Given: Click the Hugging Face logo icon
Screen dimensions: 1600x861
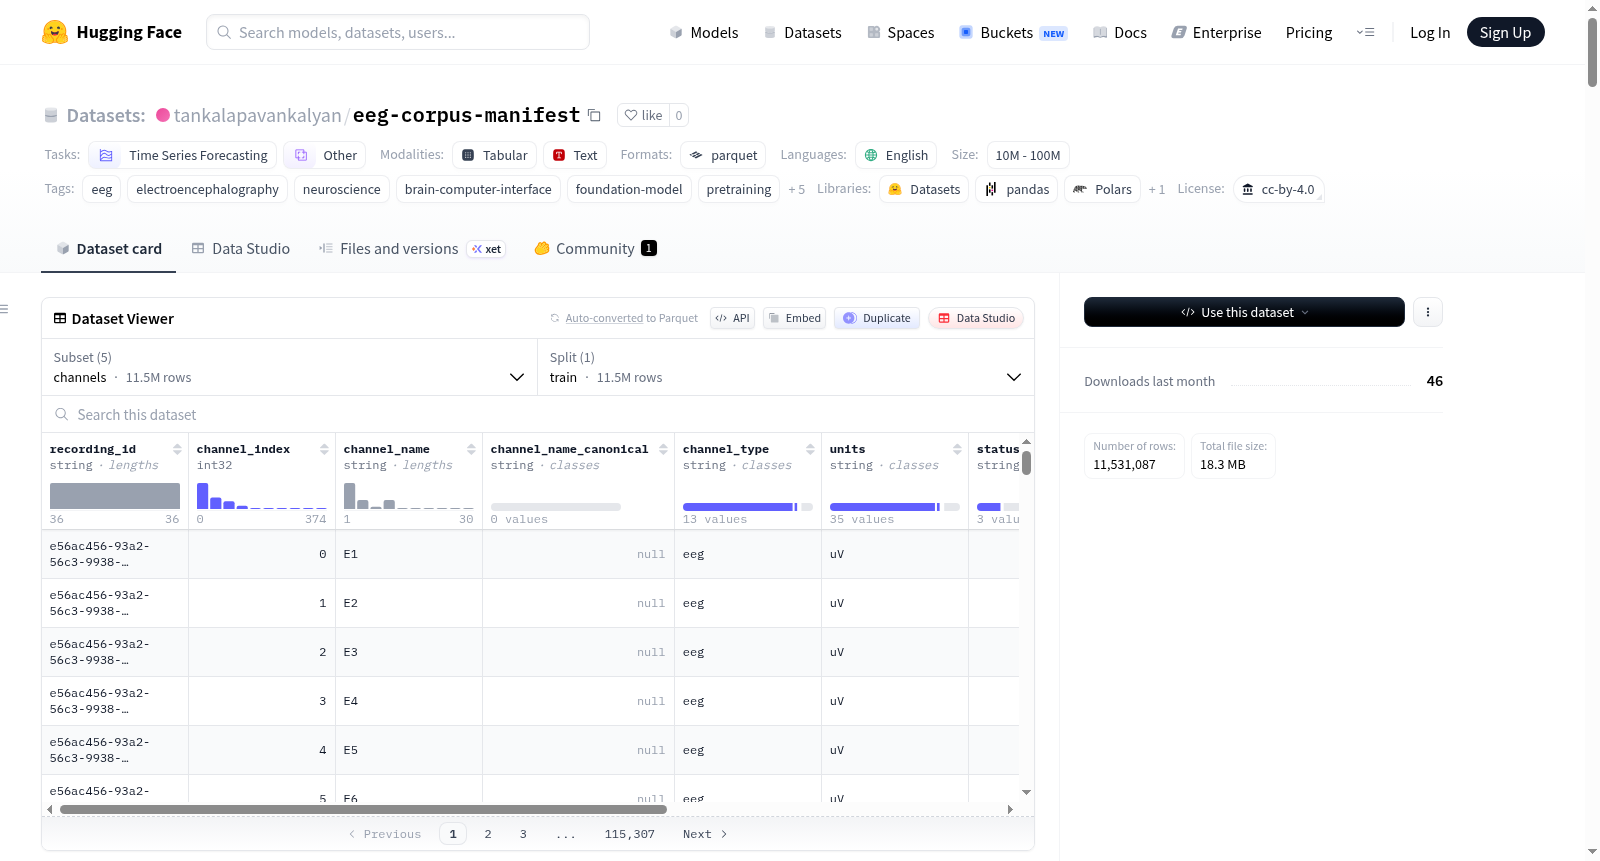Looking at the screenshot, I should coord(55,32).
